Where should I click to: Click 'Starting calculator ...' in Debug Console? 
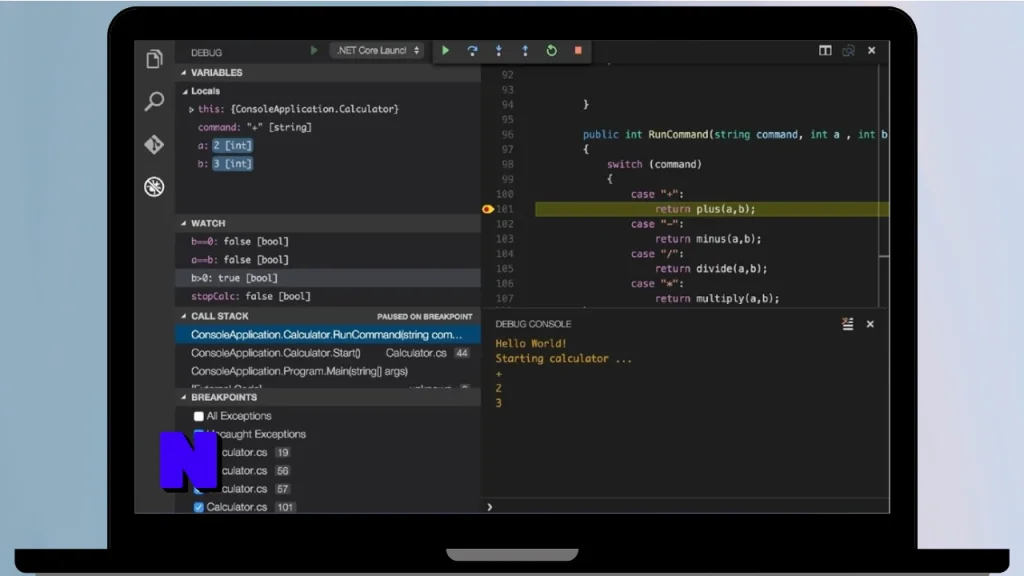tap(563, 359)
